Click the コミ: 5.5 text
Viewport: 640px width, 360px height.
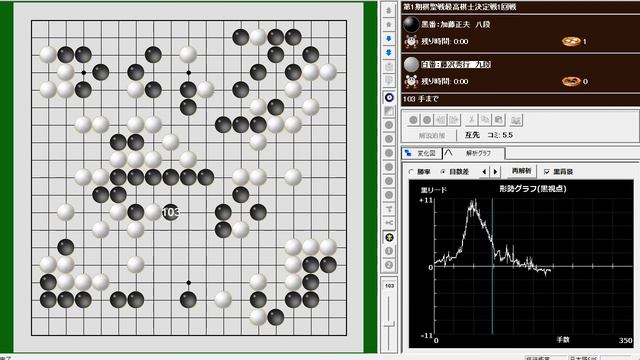[x=500, y=135]
